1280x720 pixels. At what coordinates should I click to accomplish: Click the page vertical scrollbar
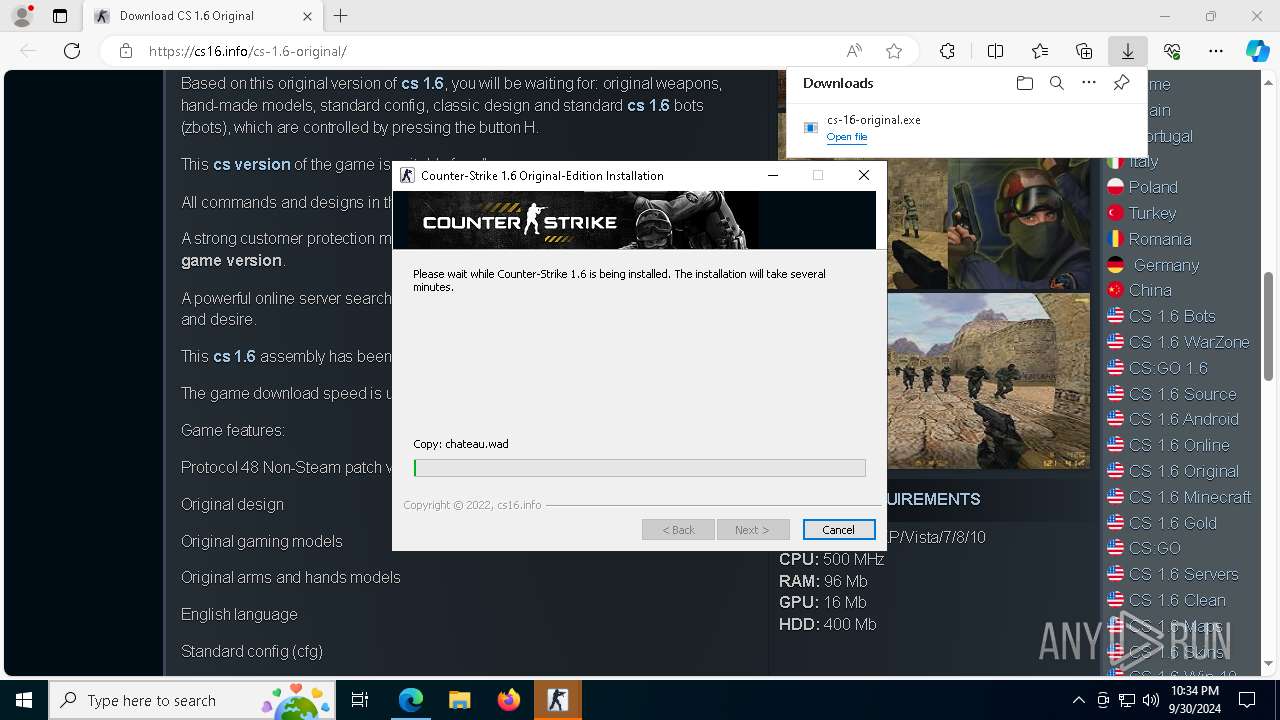1268,325
